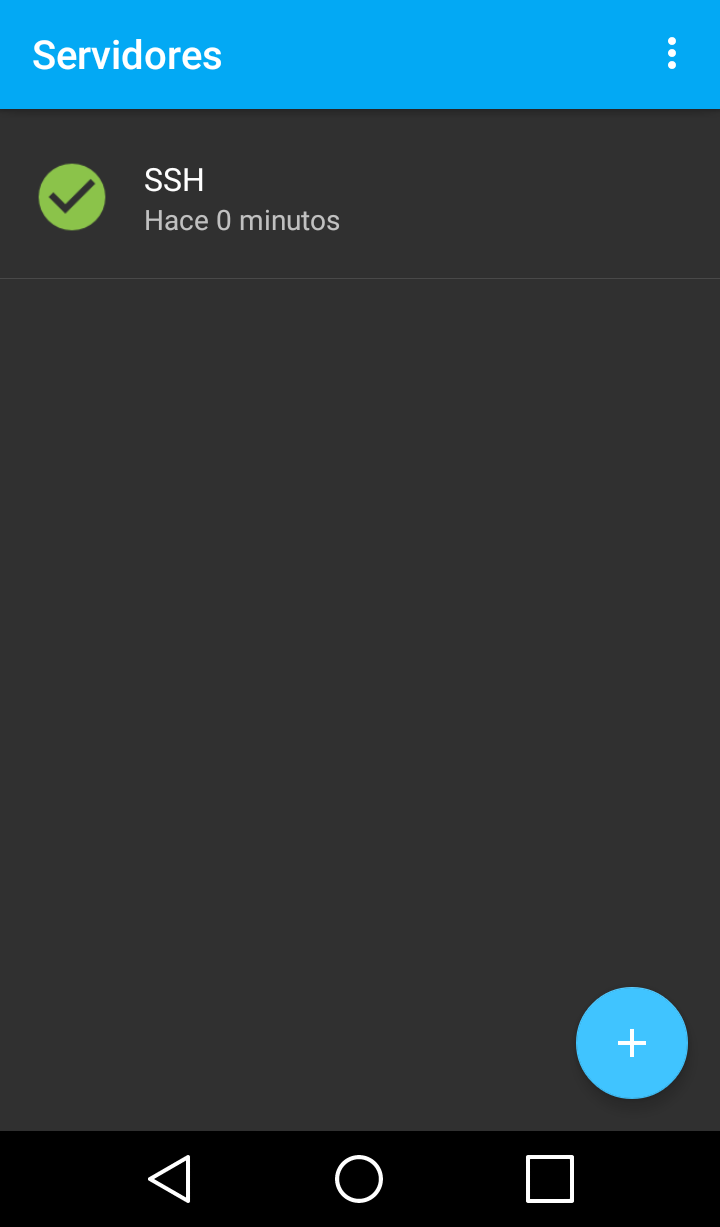The height and width of the screenshot is (1227, 720).
Task: Show more options in Servidores toolbar
Action: click(672, 54)
